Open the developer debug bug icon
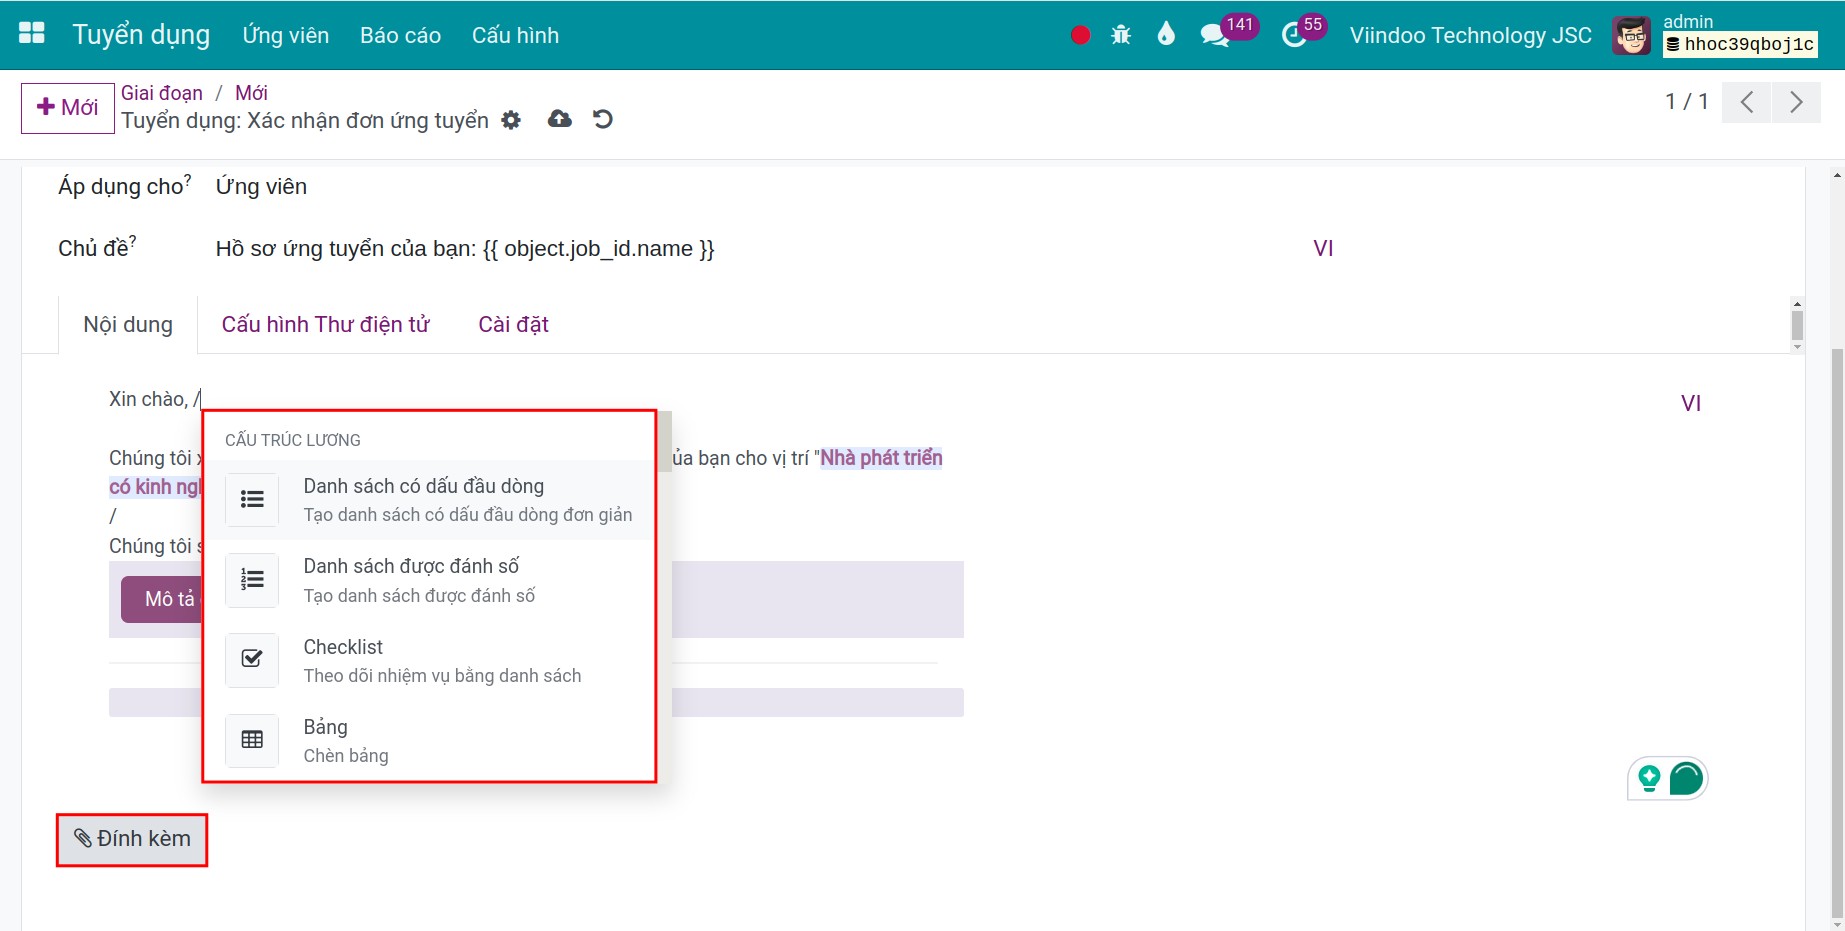This screenshot has width=1845, height=931. click(1121, 33)
